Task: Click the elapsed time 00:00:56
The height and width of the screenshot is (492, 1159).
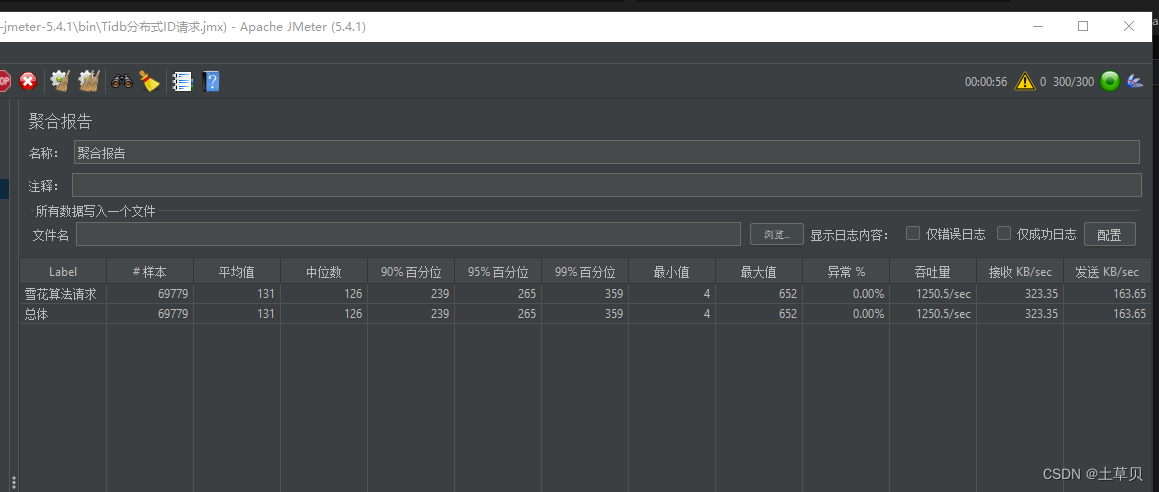Action: (986, 82)
